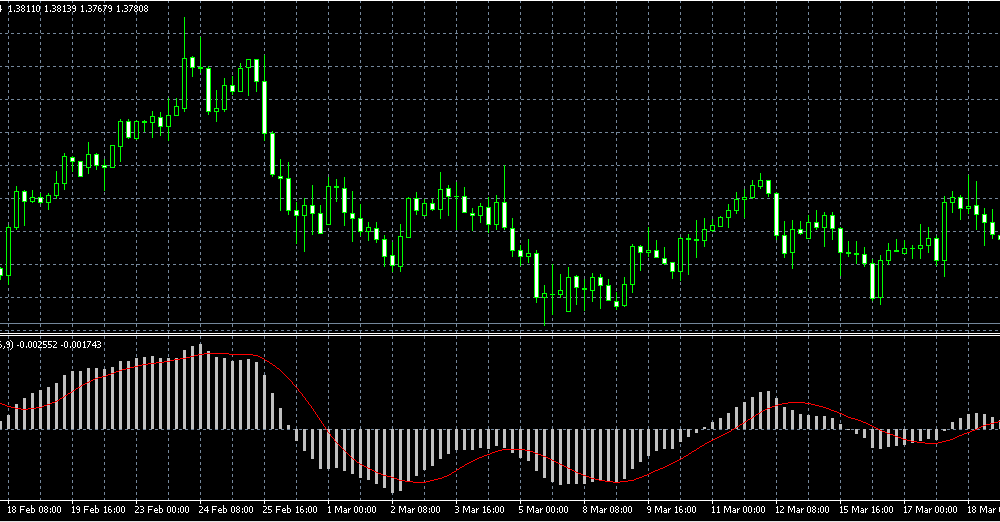Click the 5 Mar 00:00 time label
1000x522 pixels.
pos(543,510)
